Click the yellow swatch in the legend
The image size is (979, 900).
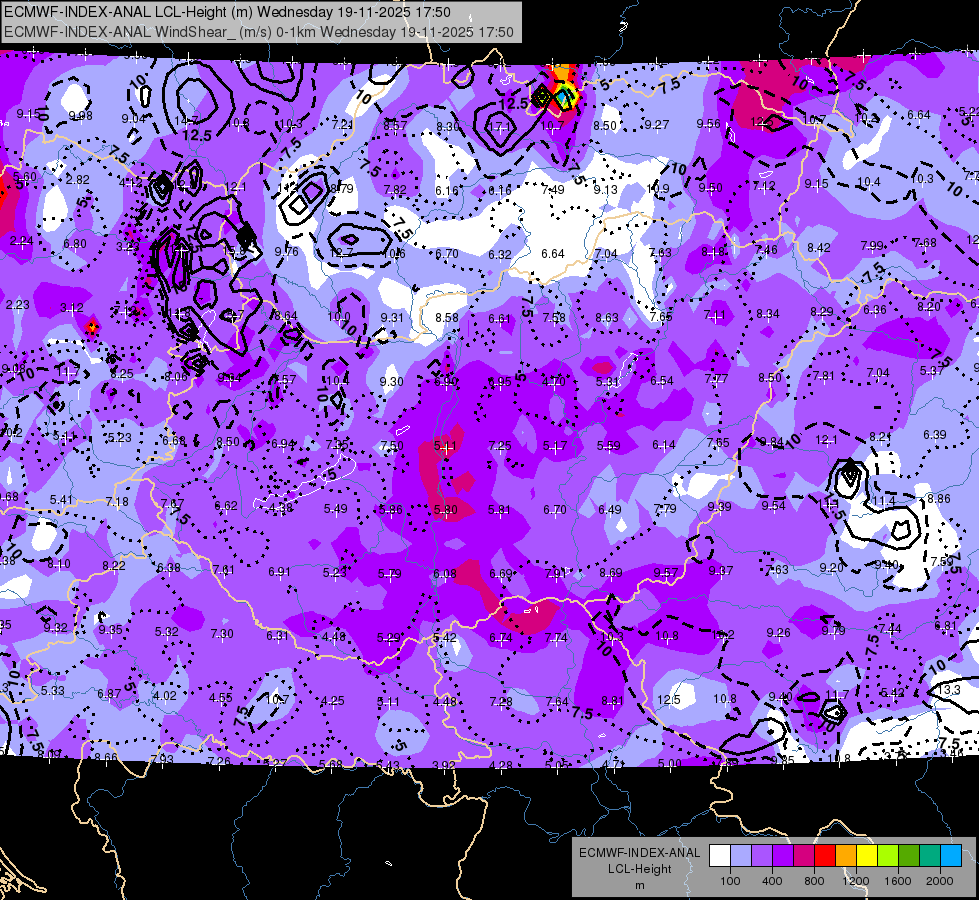[867, 856]
